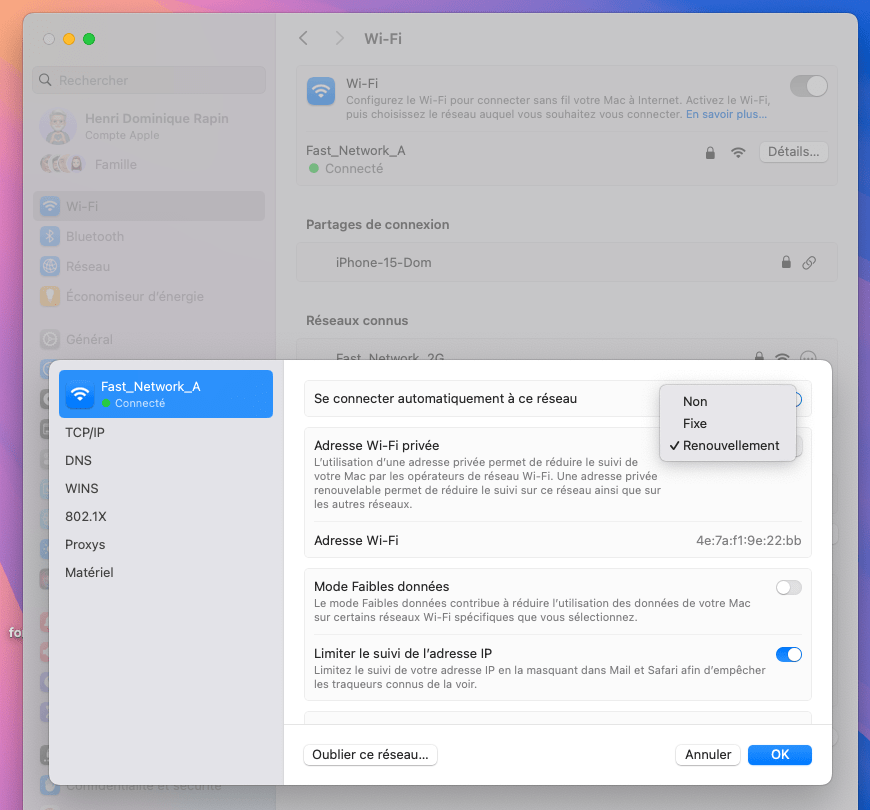Select the Renouvellement option
The image size is (870, 810).
(x=730, y=445)
